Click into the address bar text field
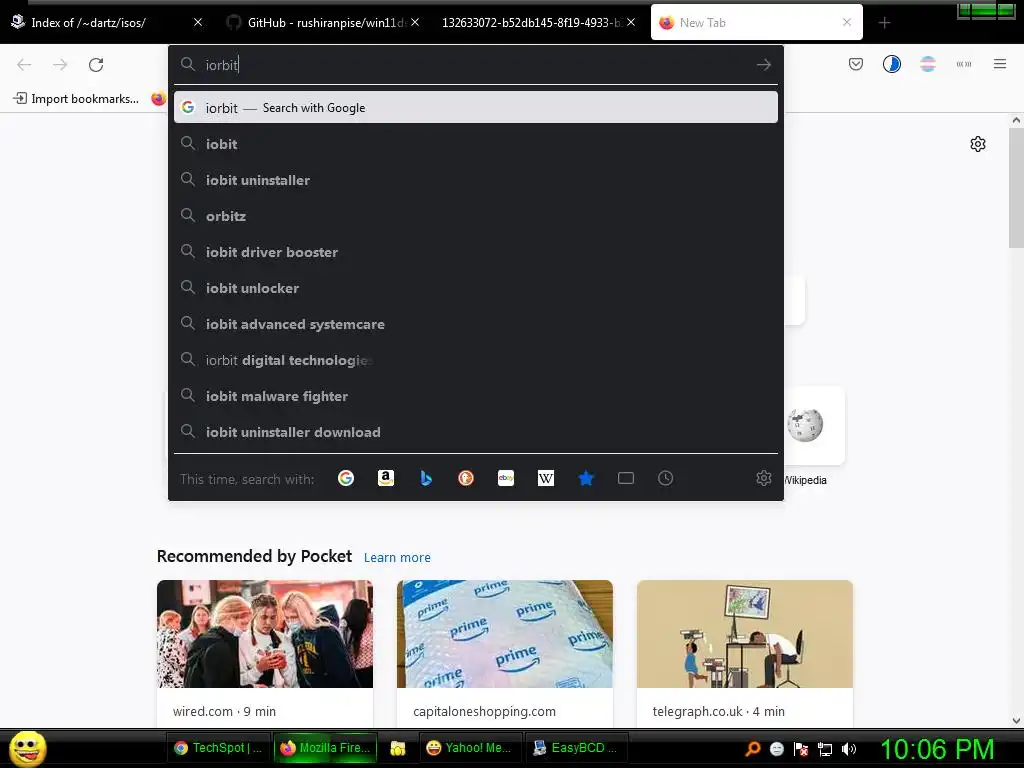The height and width of the screenshot is (768, 1024). pos(477,65)
